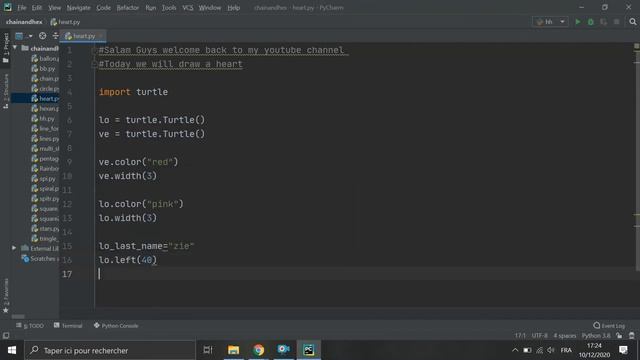
Task: Open the Edit menu
Action: coord(37,8)
